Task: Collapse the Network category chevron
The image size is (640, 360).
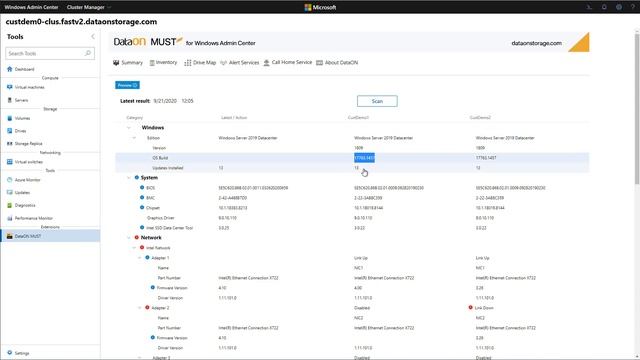Action: (129, 238)
